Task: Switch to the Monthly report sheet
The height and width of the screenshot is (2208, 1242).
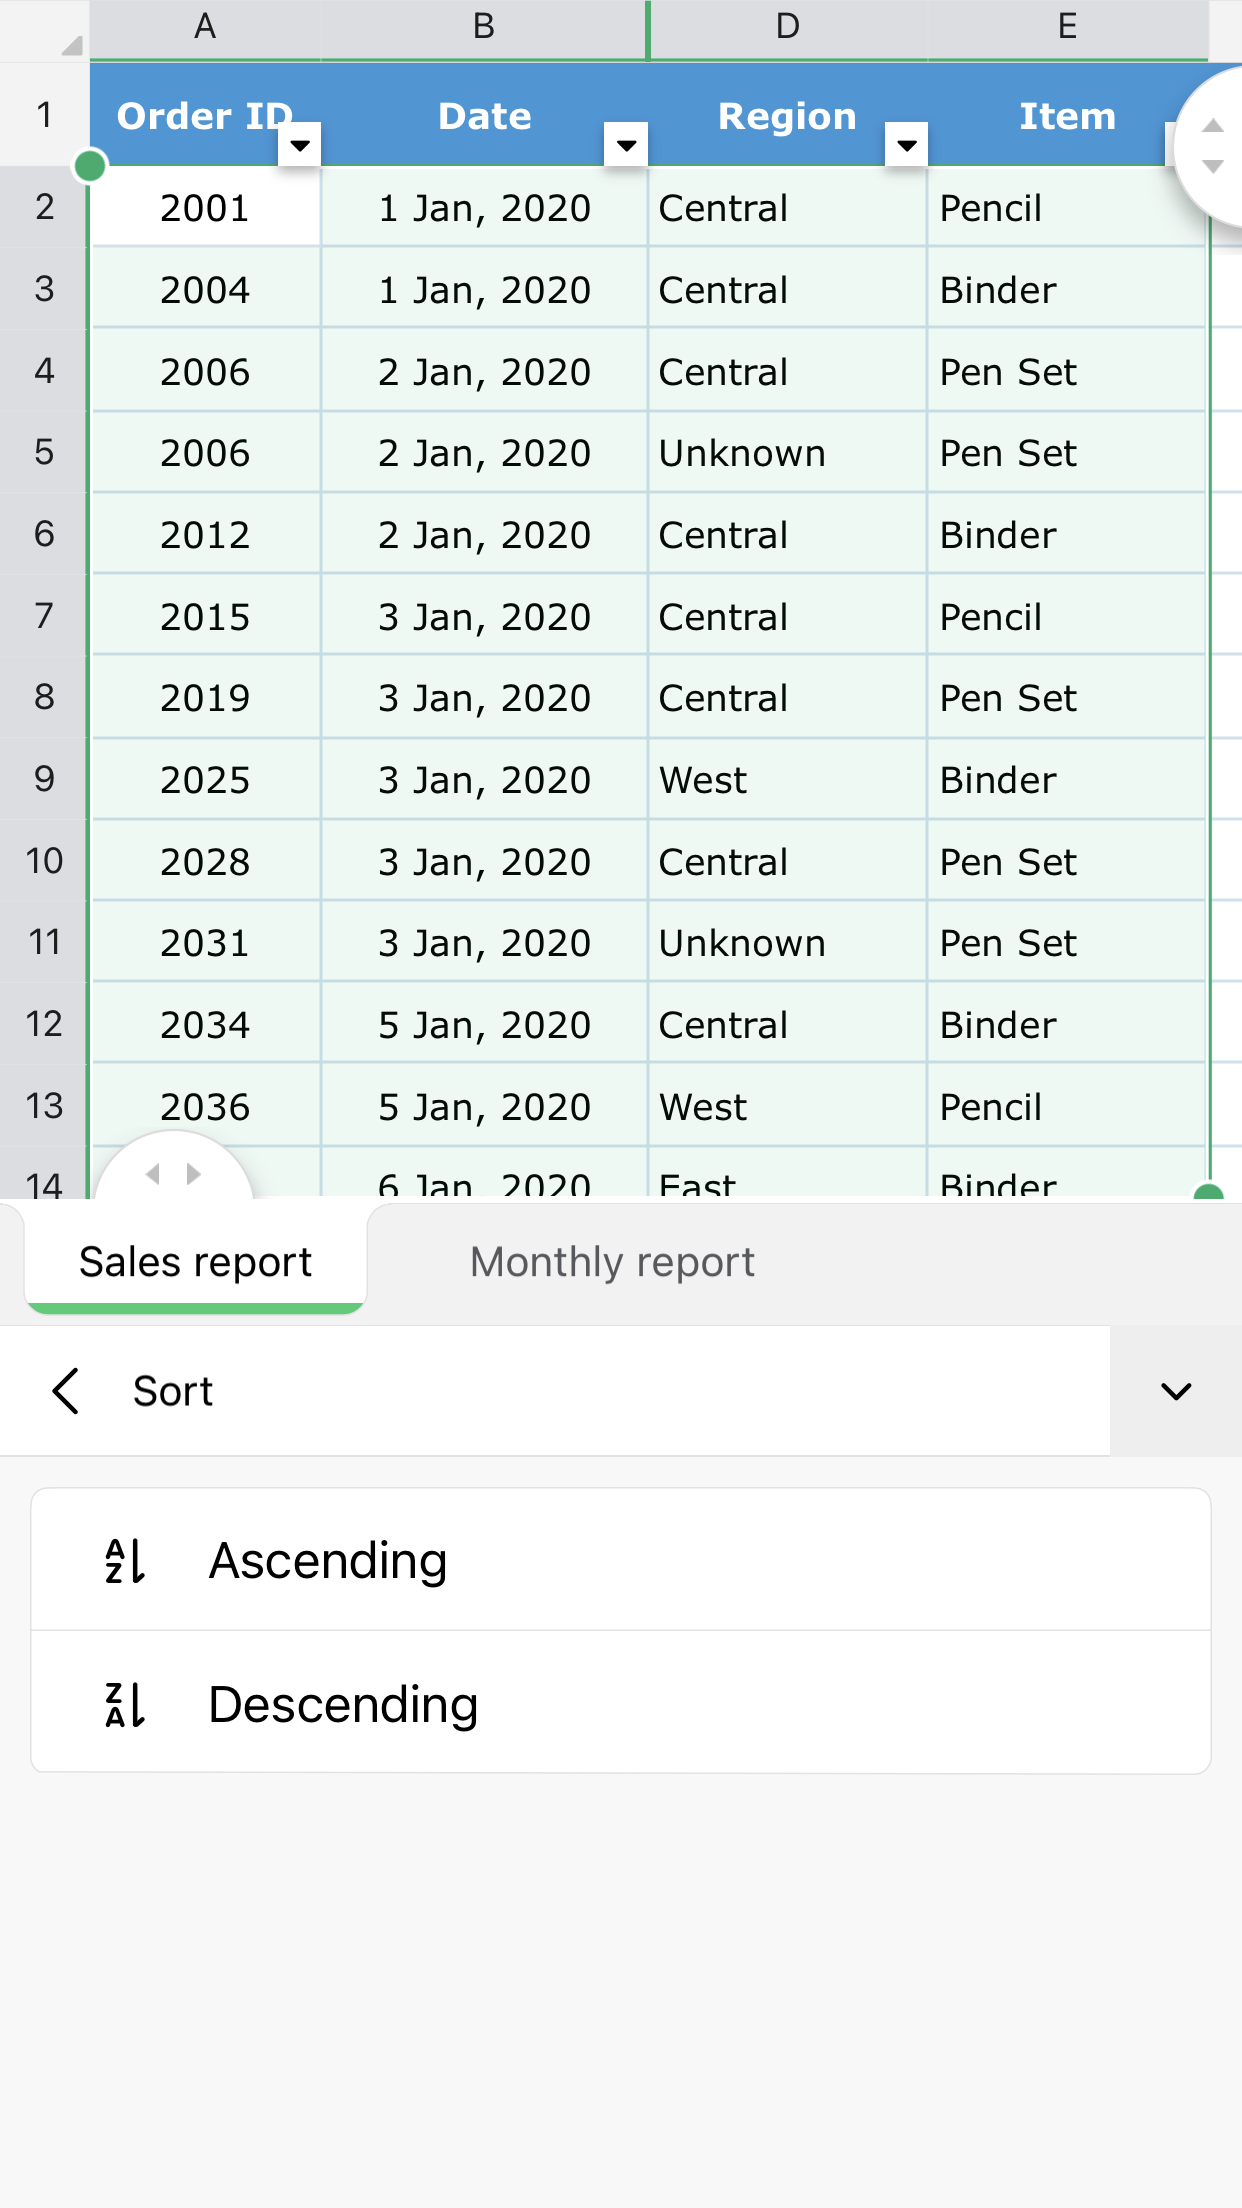Action: tap(612, 1262)
